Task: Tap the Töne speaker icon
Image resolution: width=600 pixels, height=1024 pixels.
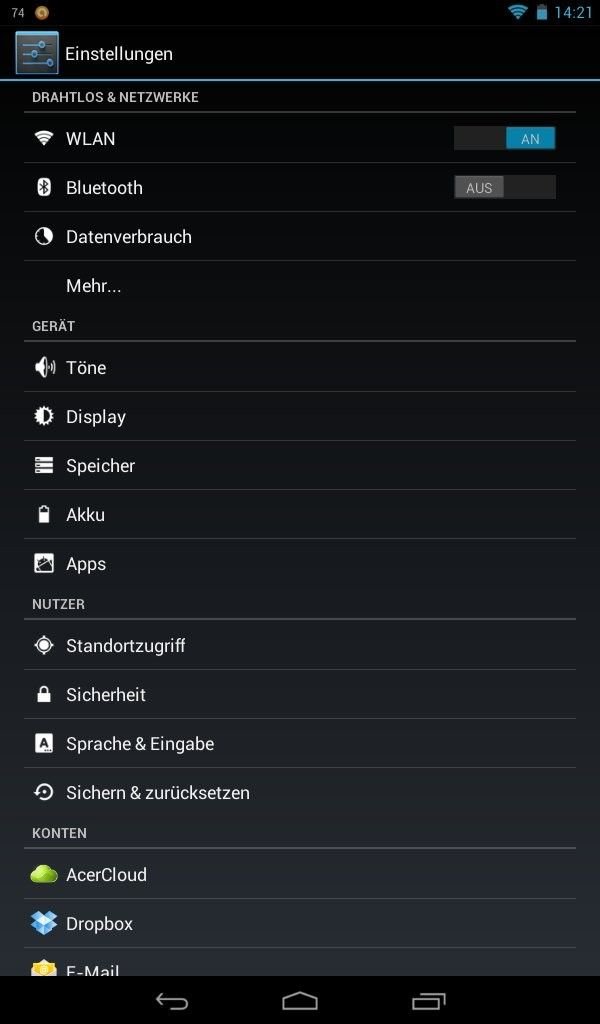Action: click(x=44, y=368)
